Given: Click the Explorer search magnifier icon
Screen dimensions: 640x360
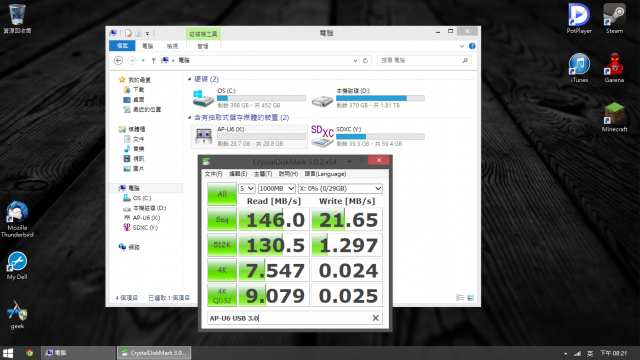Looking at the screenshot, I should 465,60.
